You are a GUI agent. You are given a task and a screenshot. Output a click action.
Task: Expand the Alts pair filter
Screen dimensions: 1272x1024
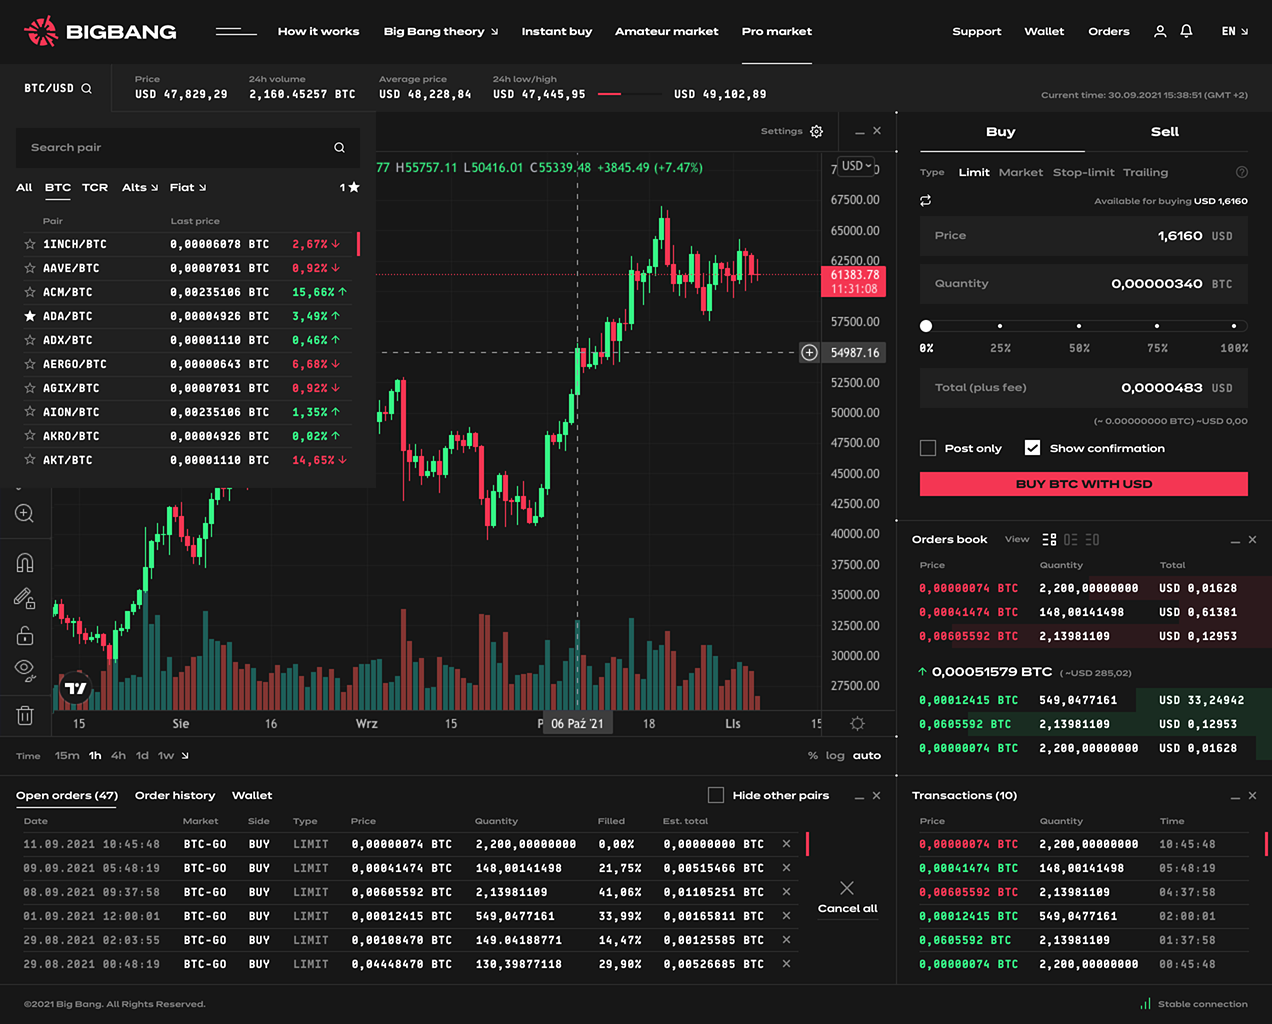click(x=140, y=187)
